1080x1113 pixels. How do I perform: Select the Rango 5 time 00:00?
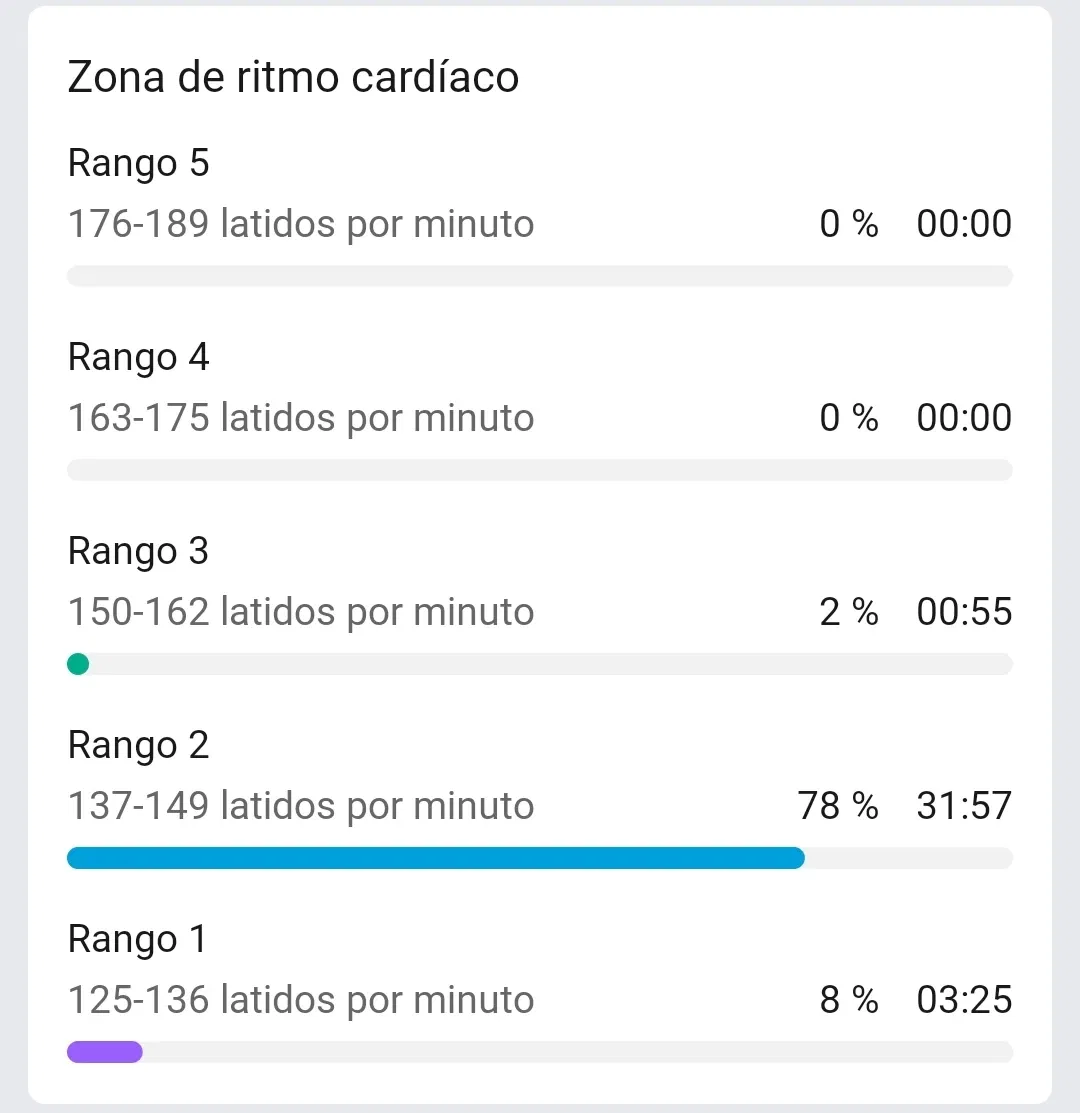[964, 224]
